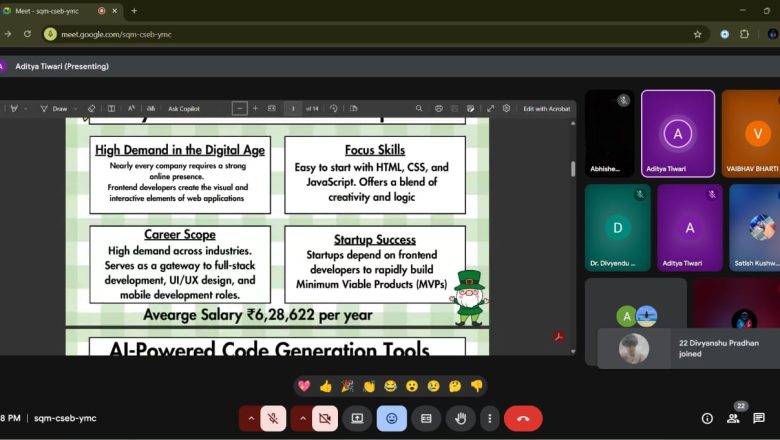Open chat with everyone
780x440 pixels.
pos(759,418)
